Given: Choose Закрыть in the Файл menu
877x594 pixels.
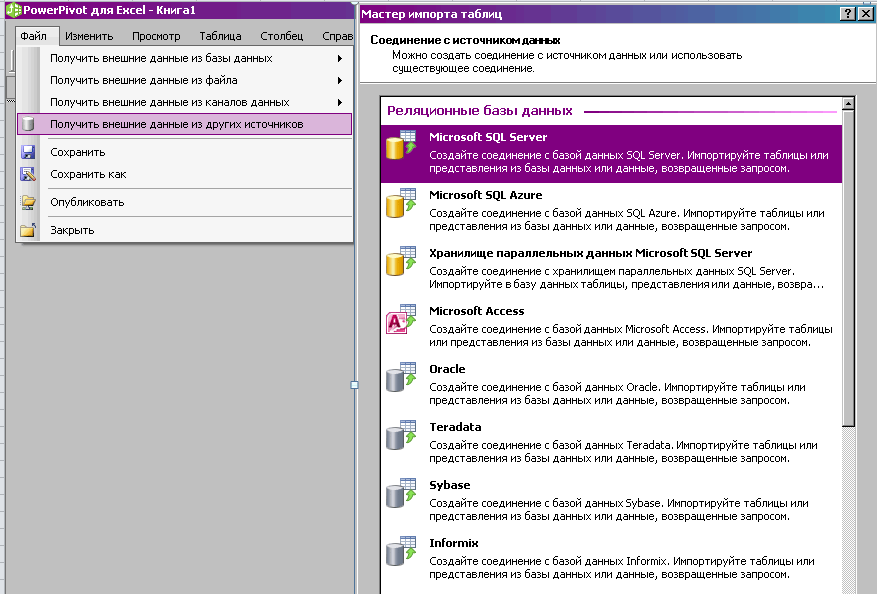Looking at the screenshot, I should point(185,230).
